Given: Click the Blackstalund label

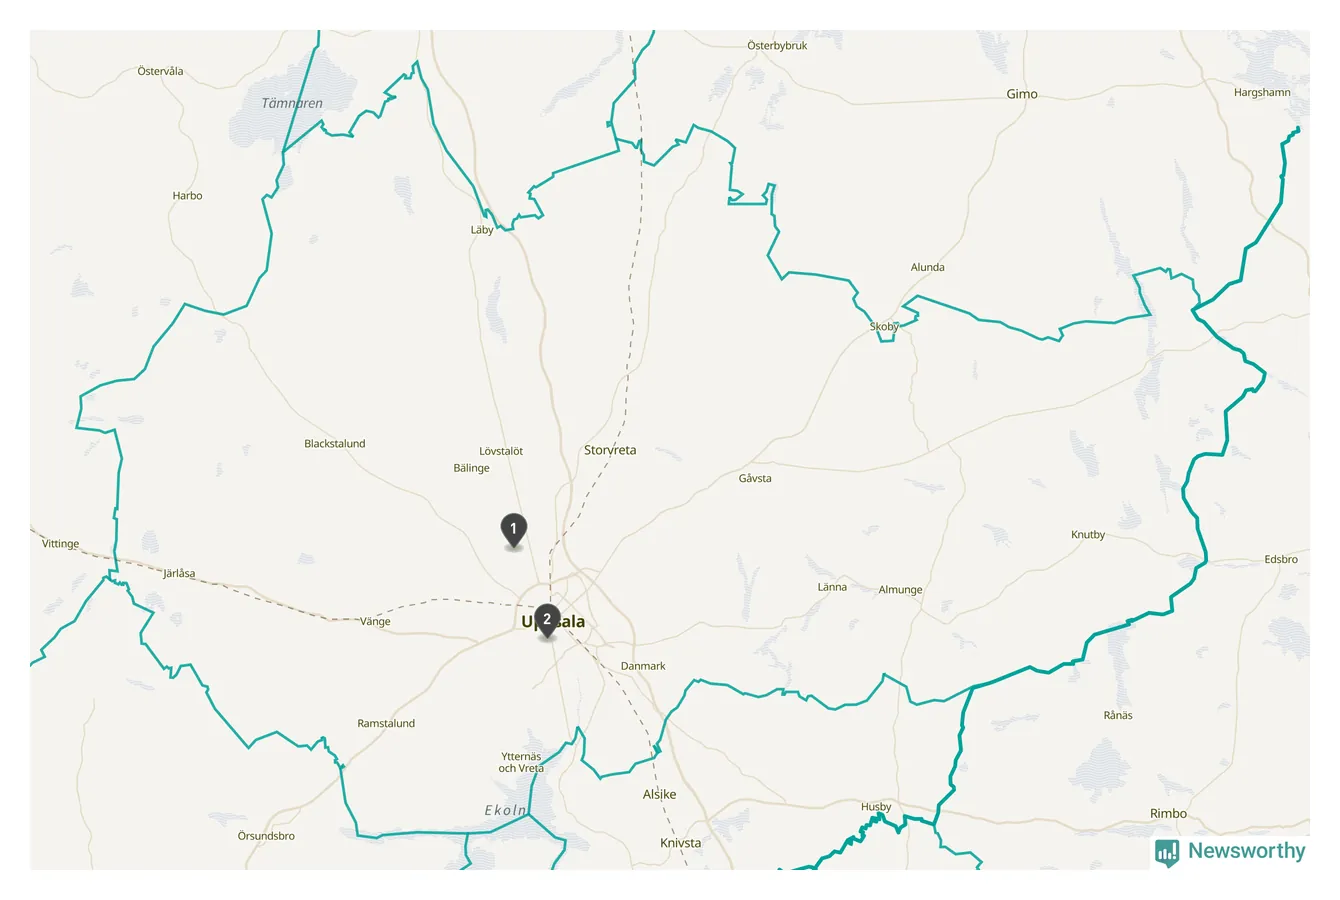Looking at the screenshot, I should (x=335, y=444).
